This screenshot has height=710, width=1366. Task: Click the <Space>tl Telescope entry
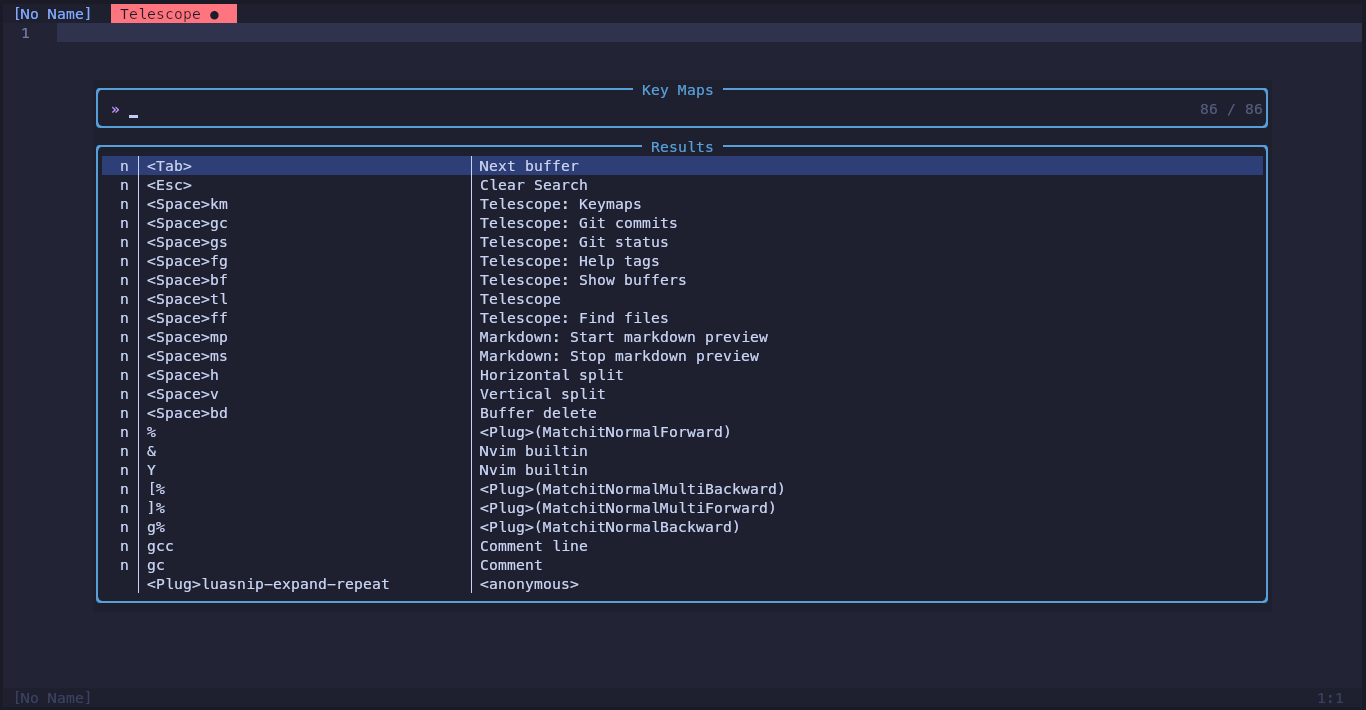[682, 299]
